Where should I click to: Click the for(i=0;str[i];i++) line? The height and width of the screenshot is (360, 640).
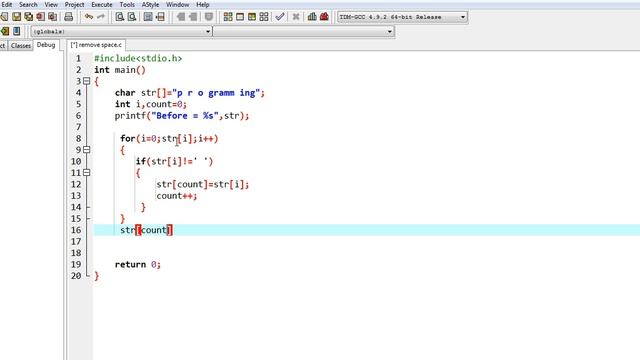(x=169, y=138)
